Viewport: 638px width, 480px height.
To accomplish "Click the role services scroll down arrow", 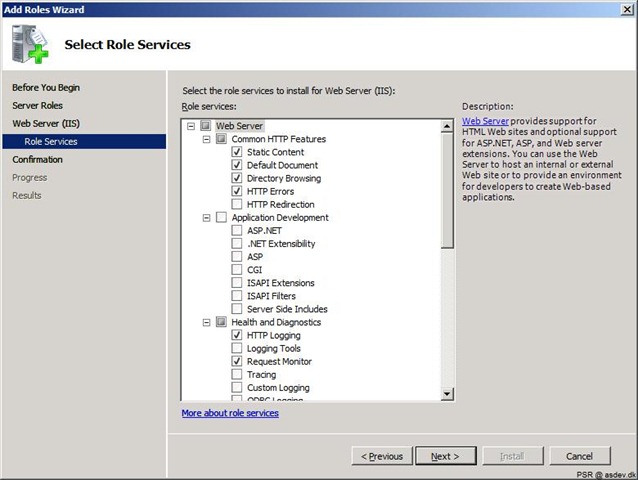I will [x=447, y=394].
